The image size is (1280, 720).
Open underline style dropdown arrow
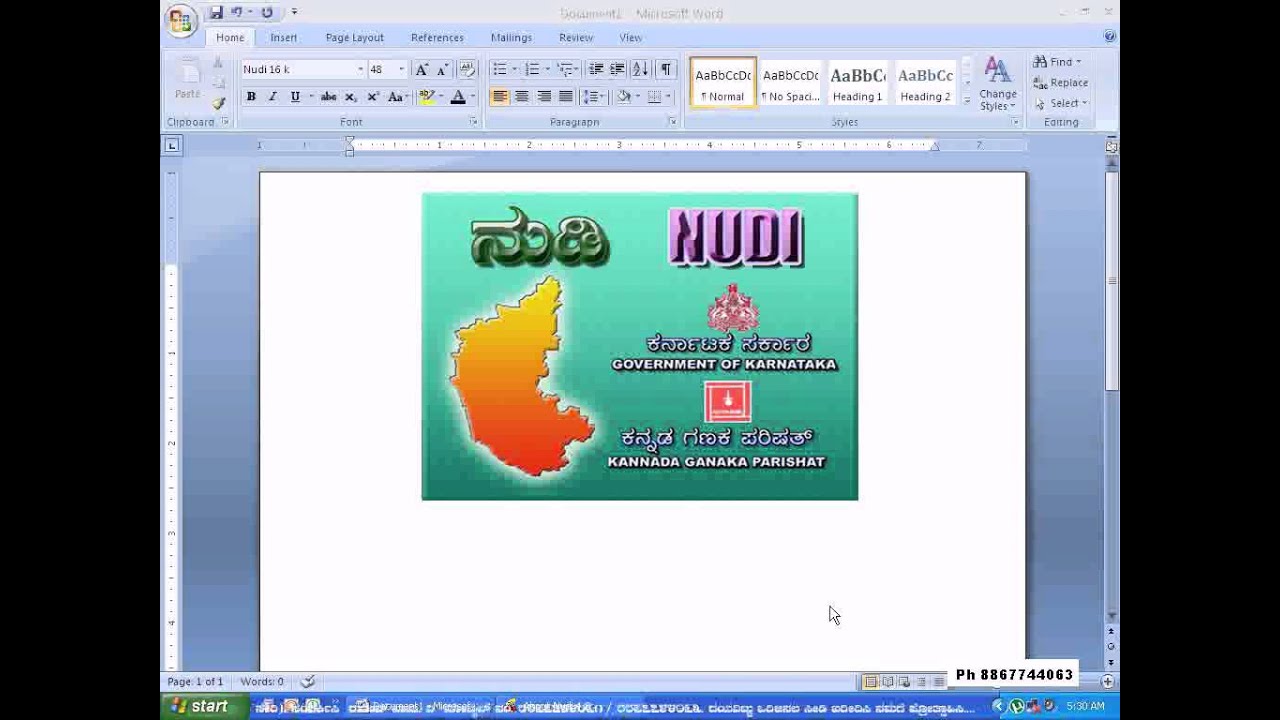pyautogui.click(x=311, y=97)
